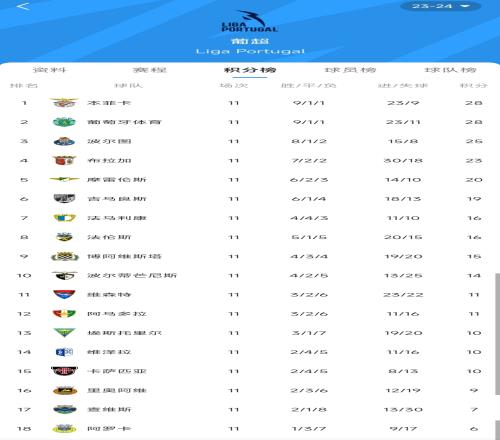
Task: Click the 里奥阿维 team badge
Action: (64, 390)
